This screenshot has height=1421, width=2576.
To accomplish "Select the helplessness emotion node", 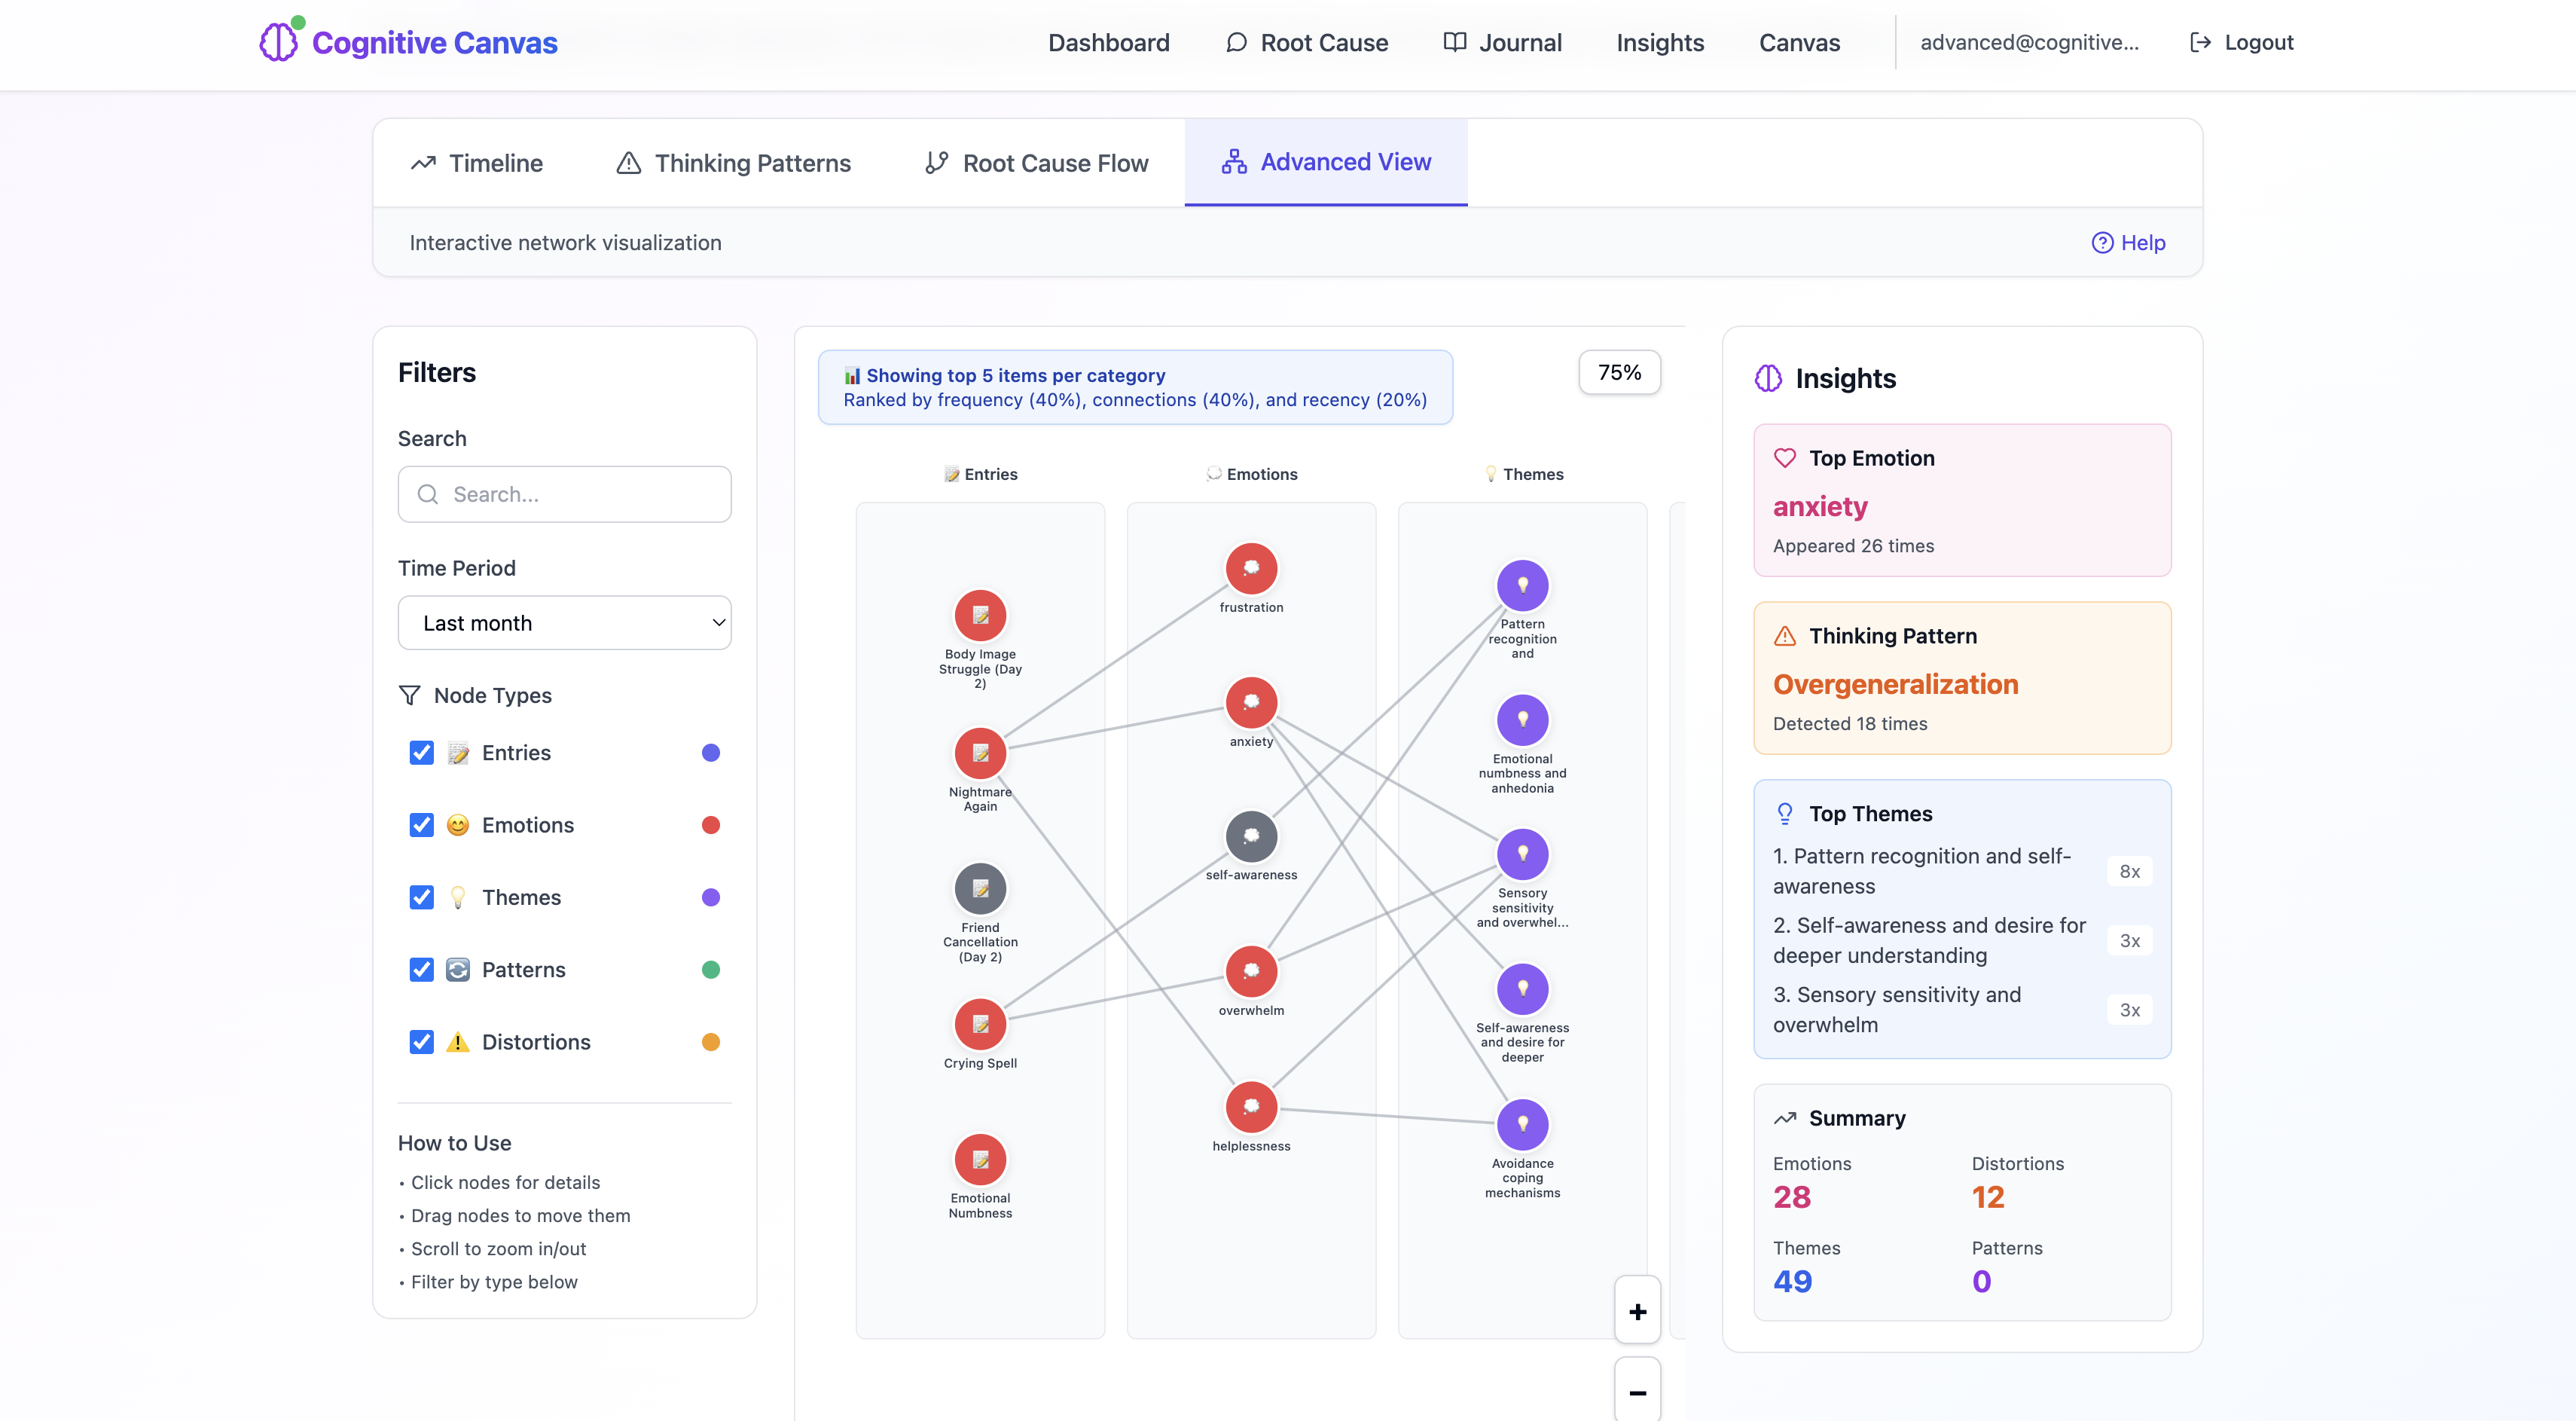I will 1251,1107.
